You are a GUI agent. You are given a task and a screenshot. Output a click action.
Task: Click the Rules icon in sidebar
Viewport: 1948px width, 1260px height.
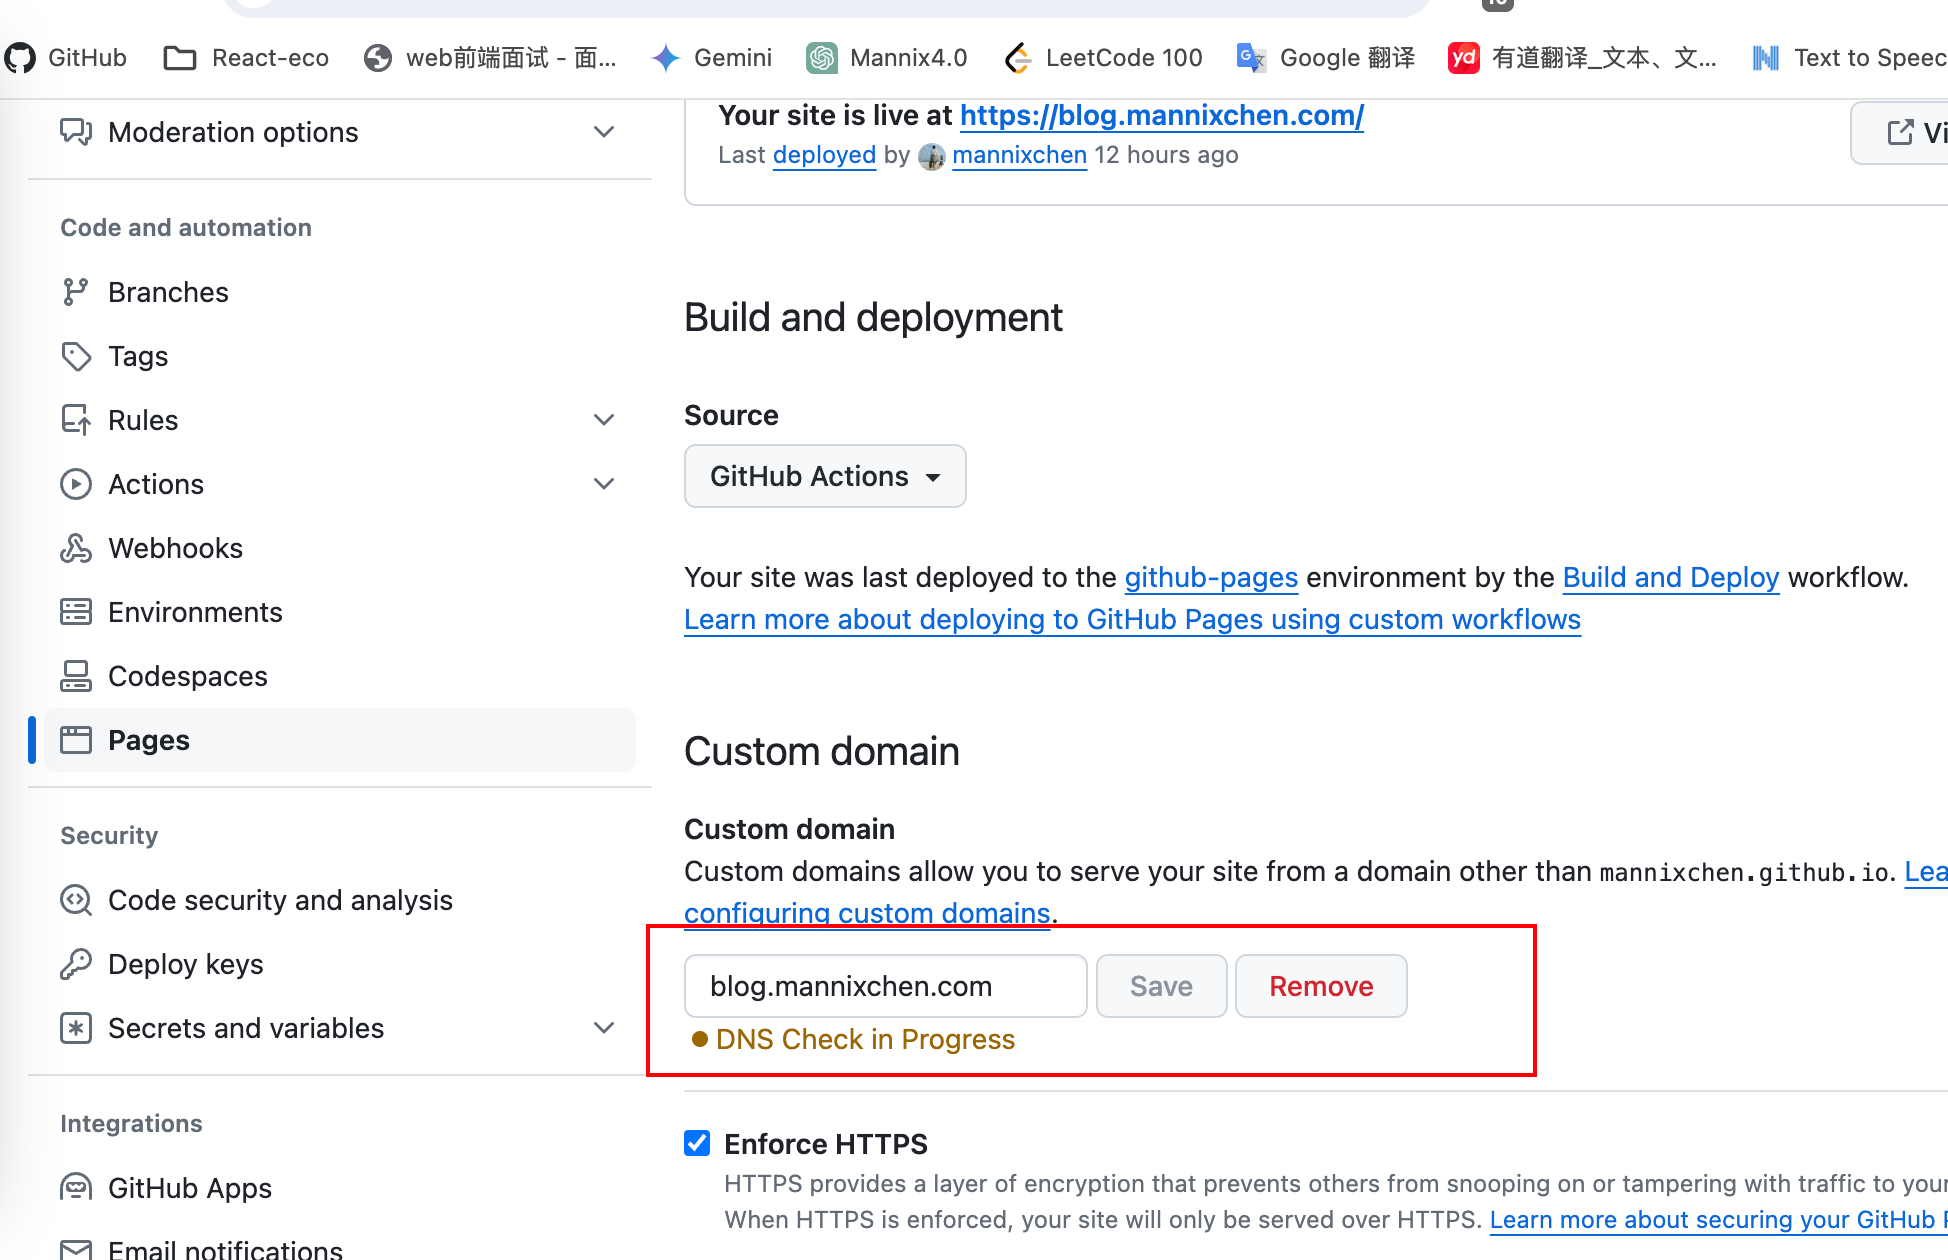coord(76,420)
